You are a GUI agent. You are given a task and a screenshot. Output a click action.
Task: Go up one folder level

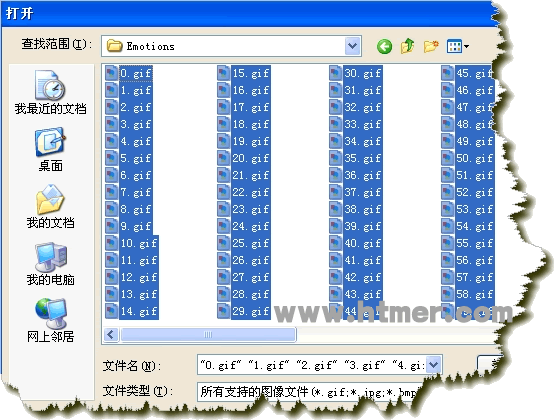point(407,46)
